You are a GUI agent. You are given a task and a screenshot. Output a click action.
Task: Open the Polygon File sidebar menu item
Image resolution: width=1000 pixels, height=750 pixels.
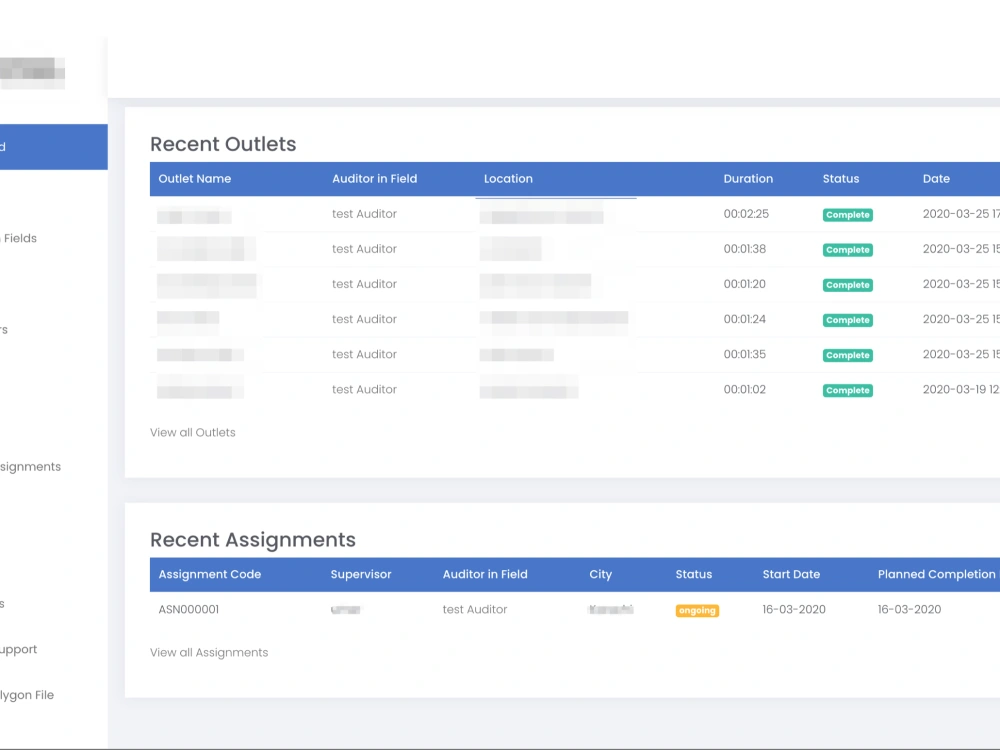pos(27,695)
